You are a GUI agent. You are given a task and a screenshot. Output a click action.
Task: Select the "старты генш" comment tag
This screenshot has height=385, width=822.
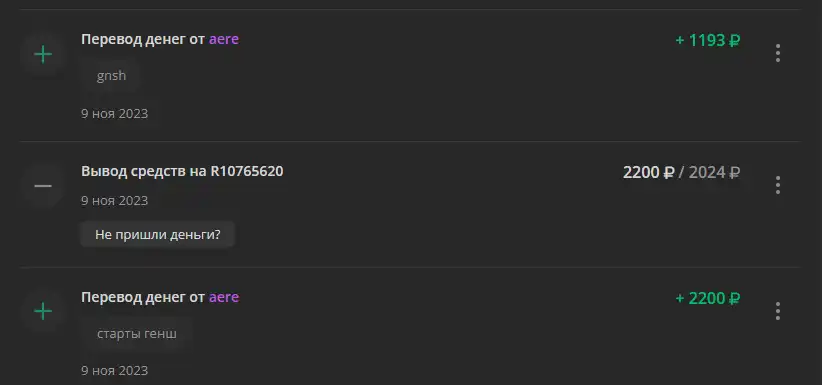tap(137, 334)
